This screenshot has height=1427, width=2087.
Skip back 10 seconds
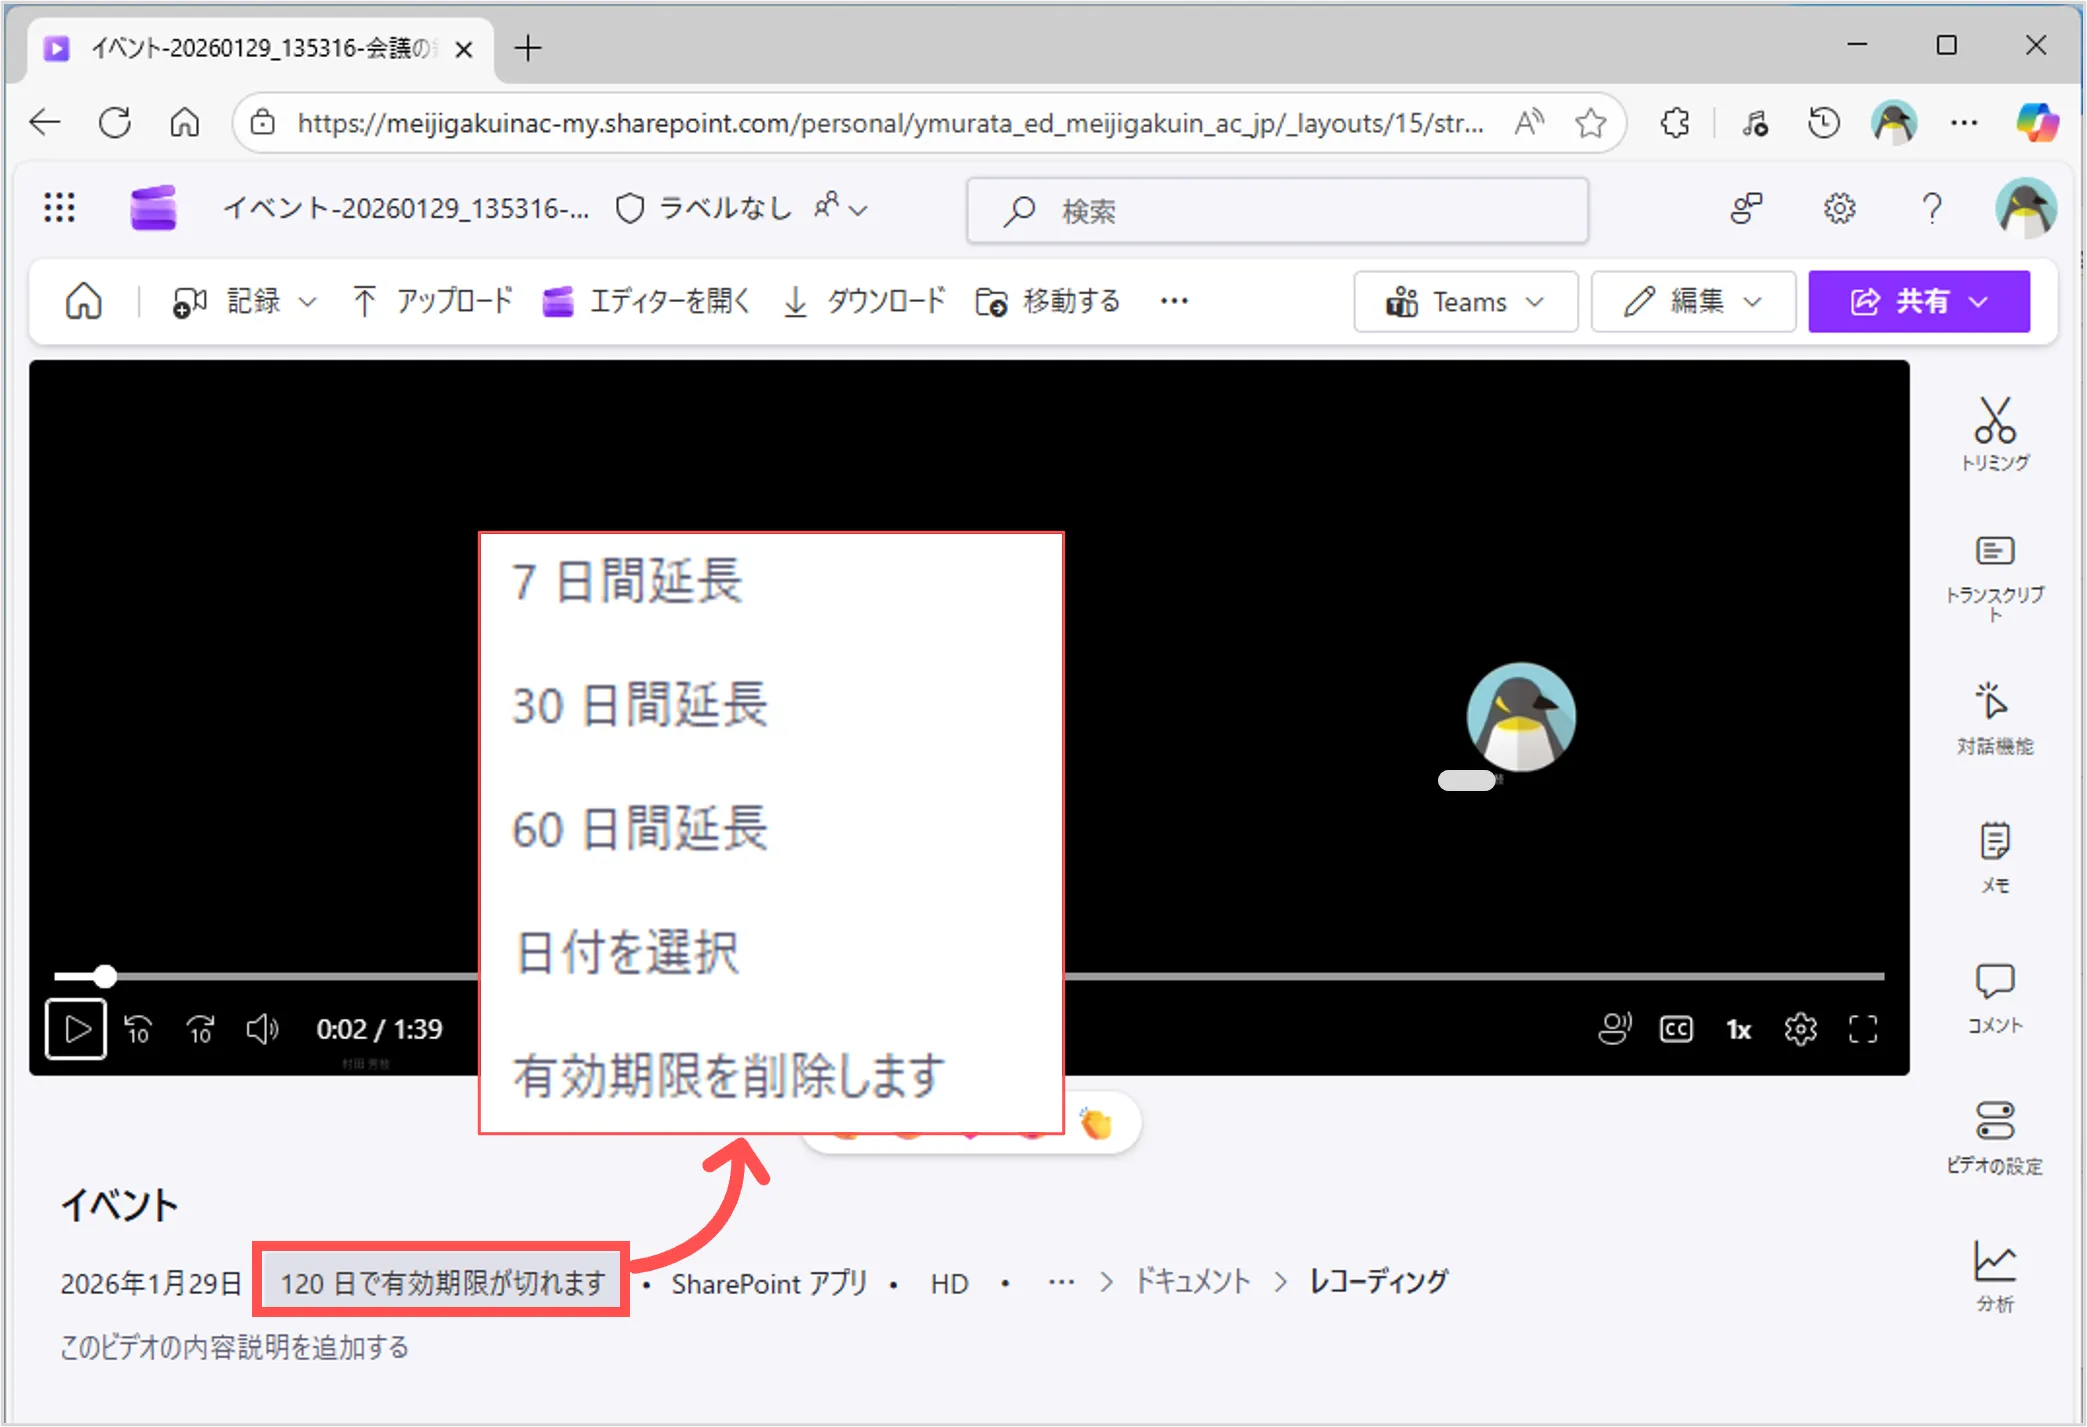point(138,1029)
